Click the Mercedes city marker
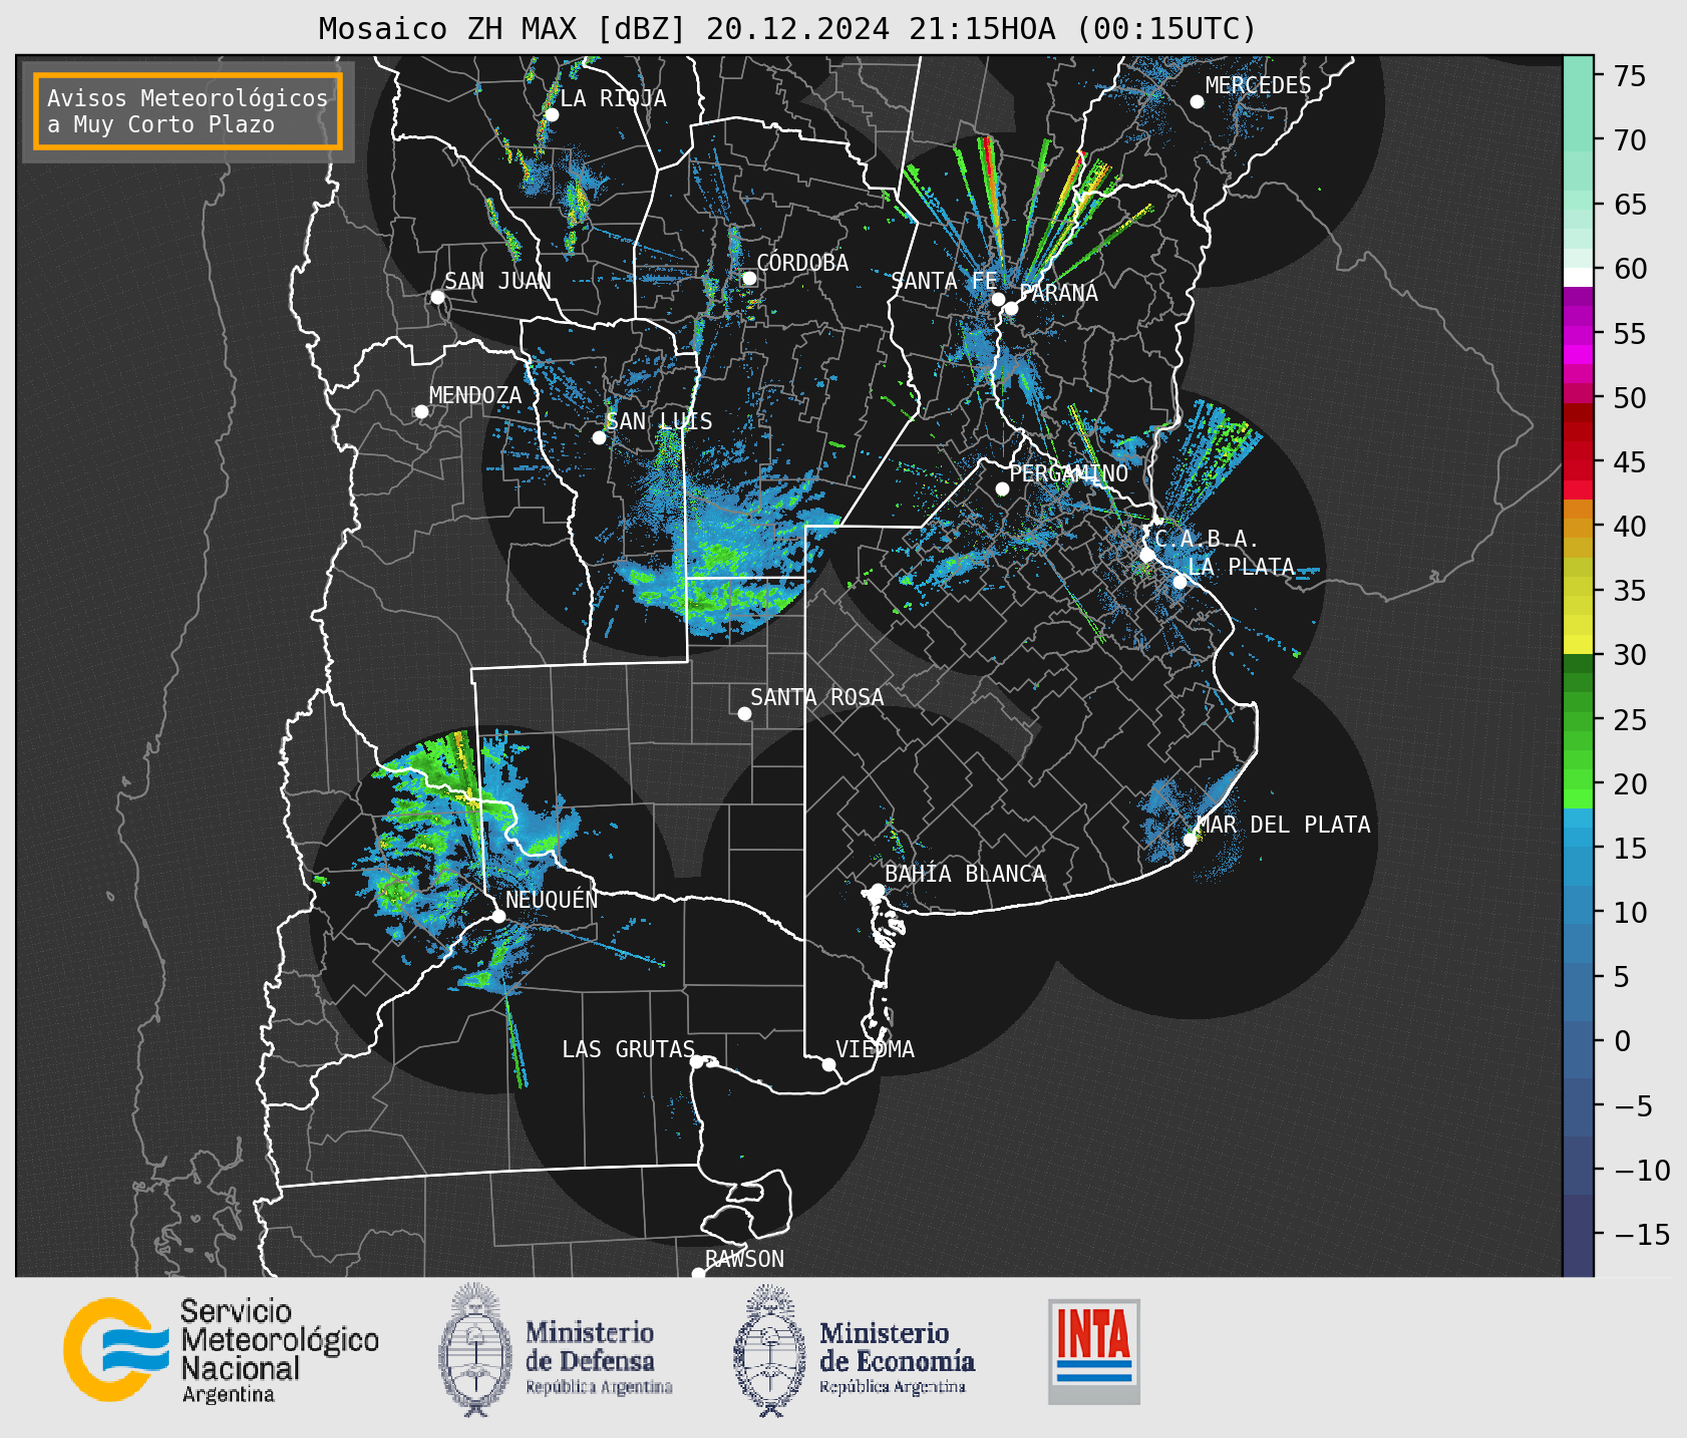The image size is (1687, 1438). pyautogui.click(x=1197, y=102)
